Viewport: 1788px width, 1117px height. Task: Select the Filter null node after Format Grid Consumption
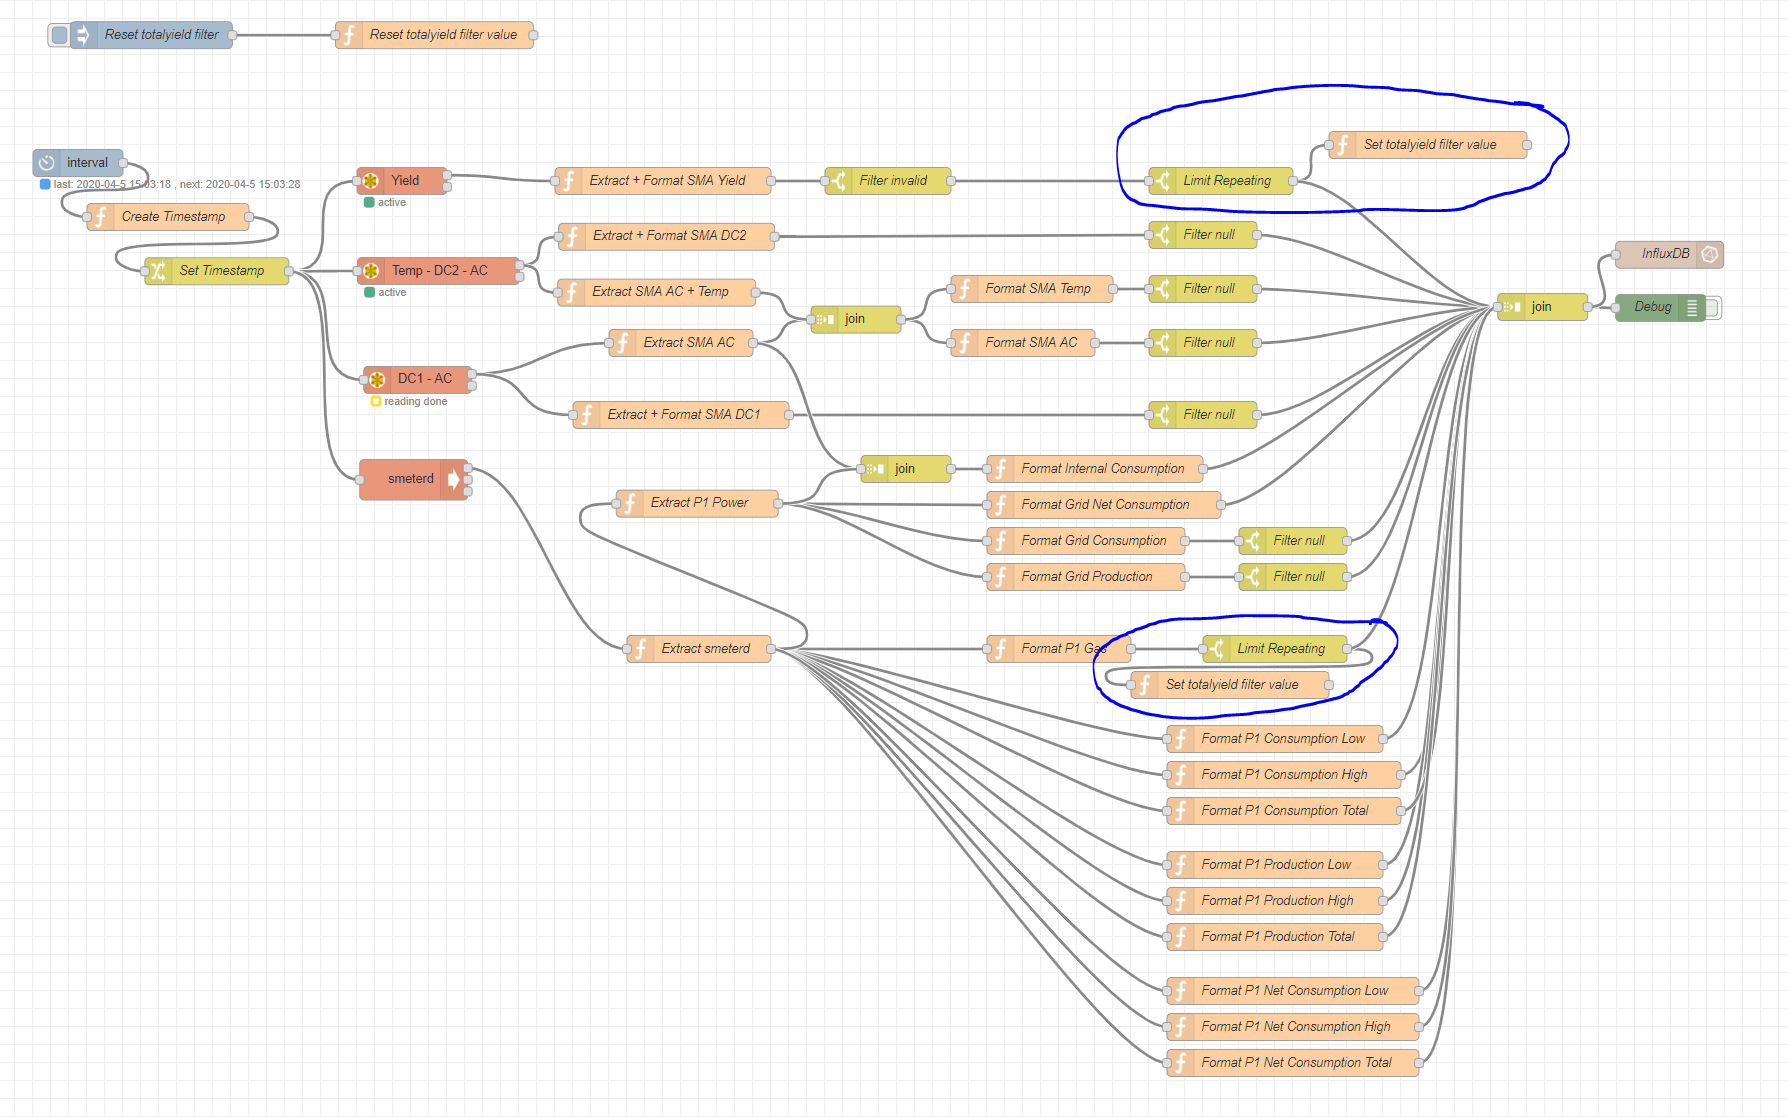1293,541
